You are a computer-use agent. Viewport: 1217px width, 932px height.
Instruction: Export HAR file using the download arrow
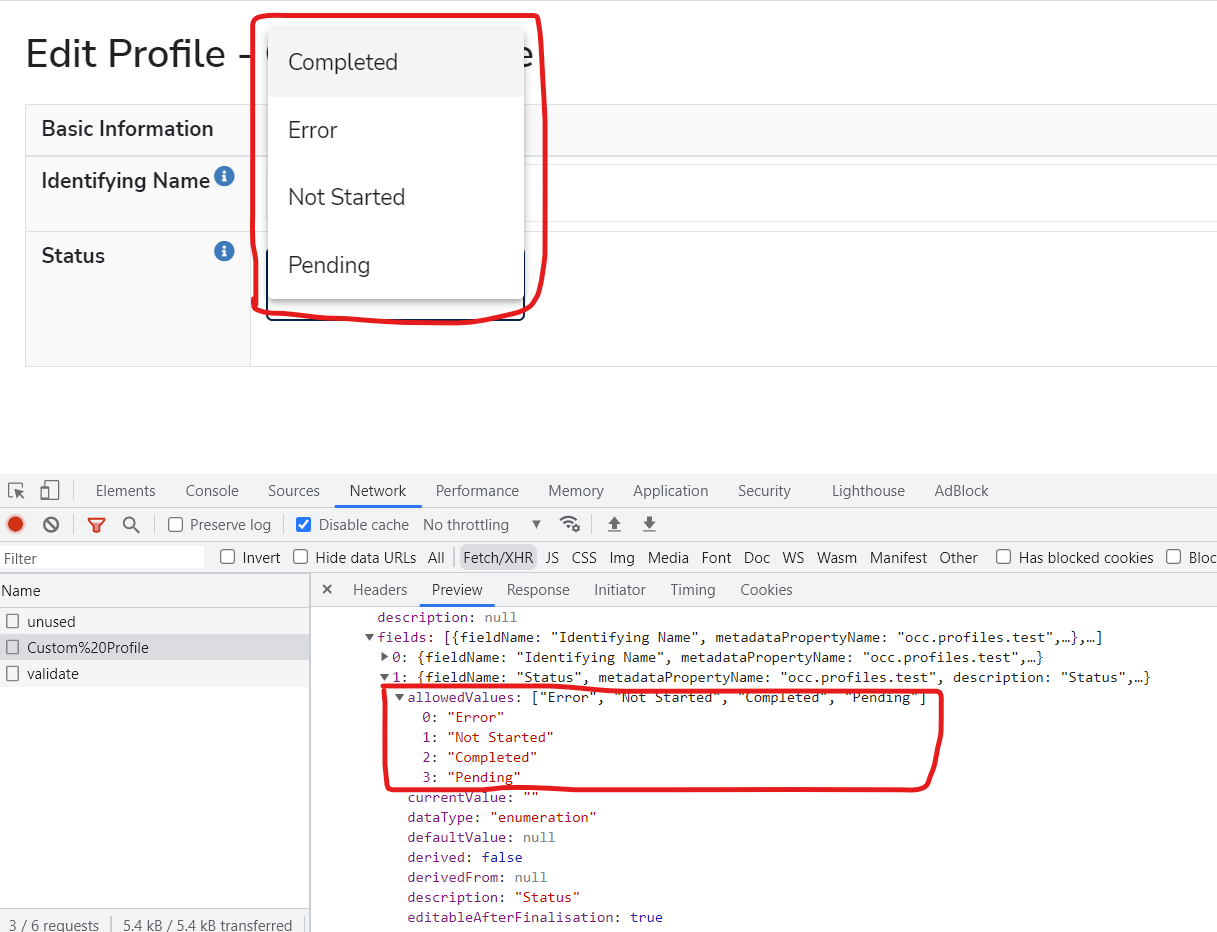tap(648, 523)
